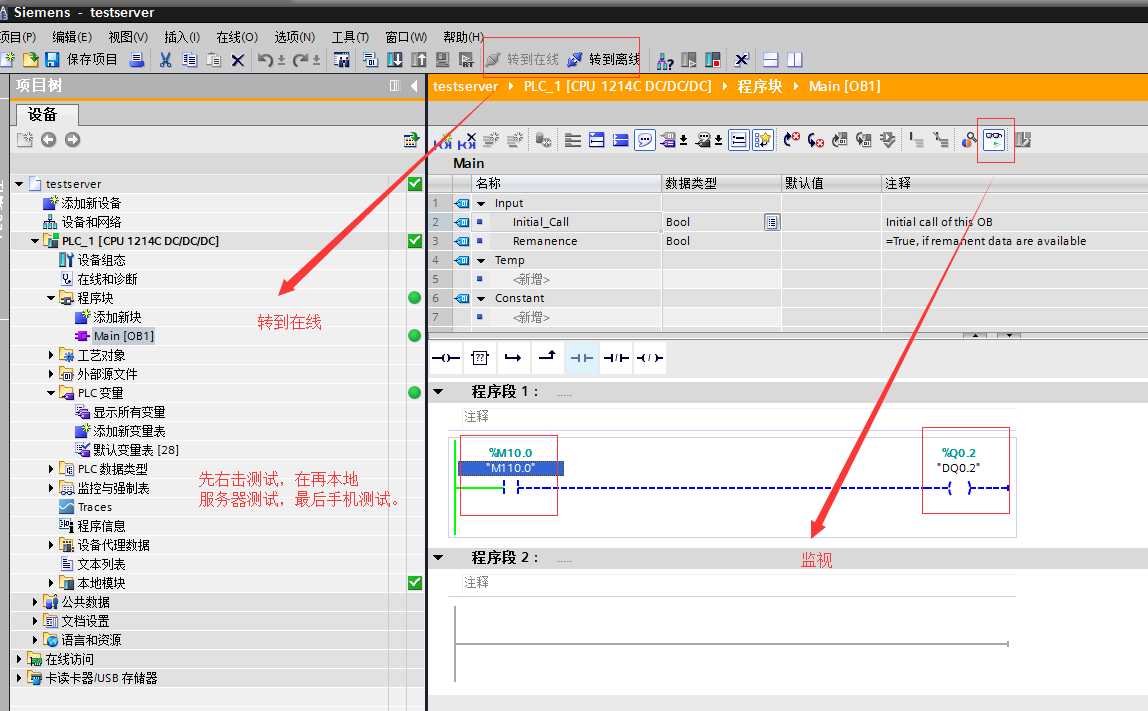1148x711 pixels.
Task: Click the favorites star icon in editor toolbar
Action: (x=762, y=139)
